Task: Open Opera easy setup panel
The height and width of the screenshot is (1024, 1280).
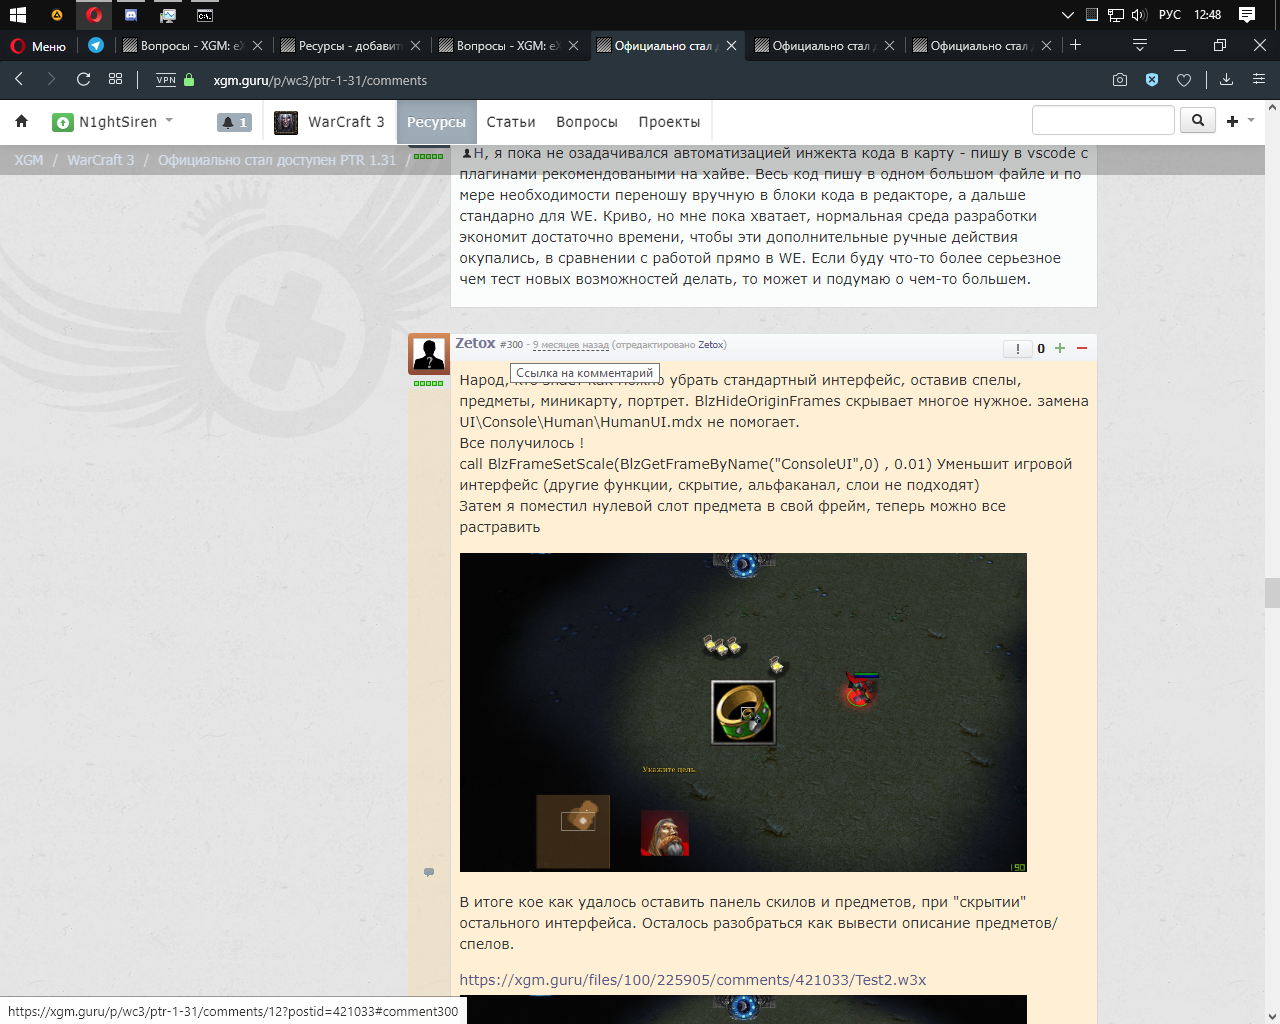Action: [x=1259, y=80]
